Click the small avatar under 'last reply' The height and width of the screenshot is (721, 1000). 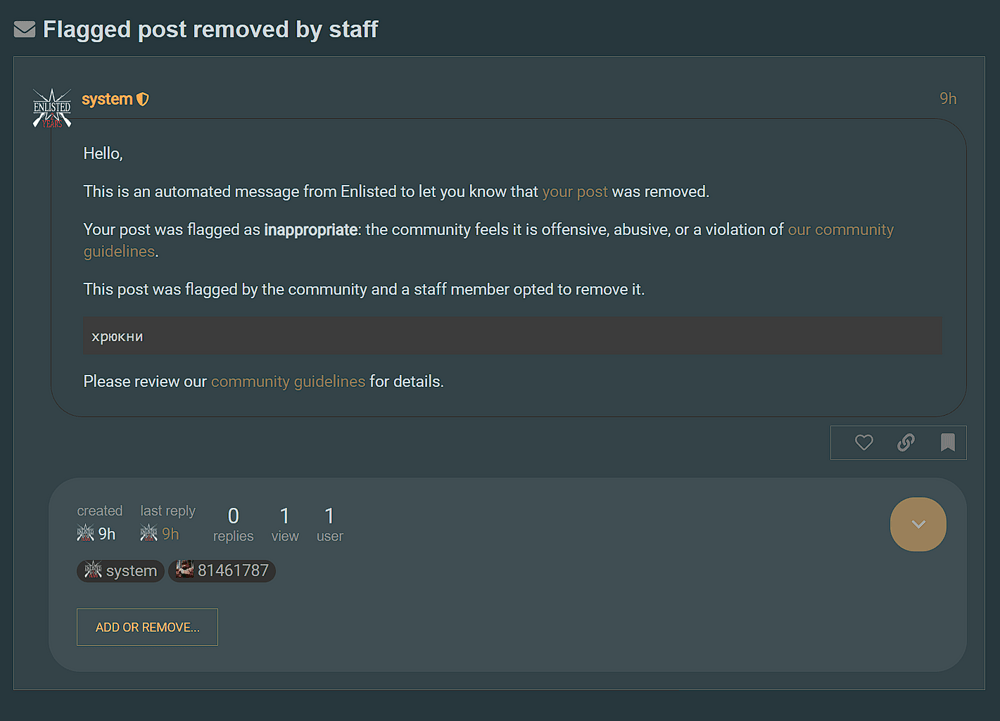click(x=149, y=534)
